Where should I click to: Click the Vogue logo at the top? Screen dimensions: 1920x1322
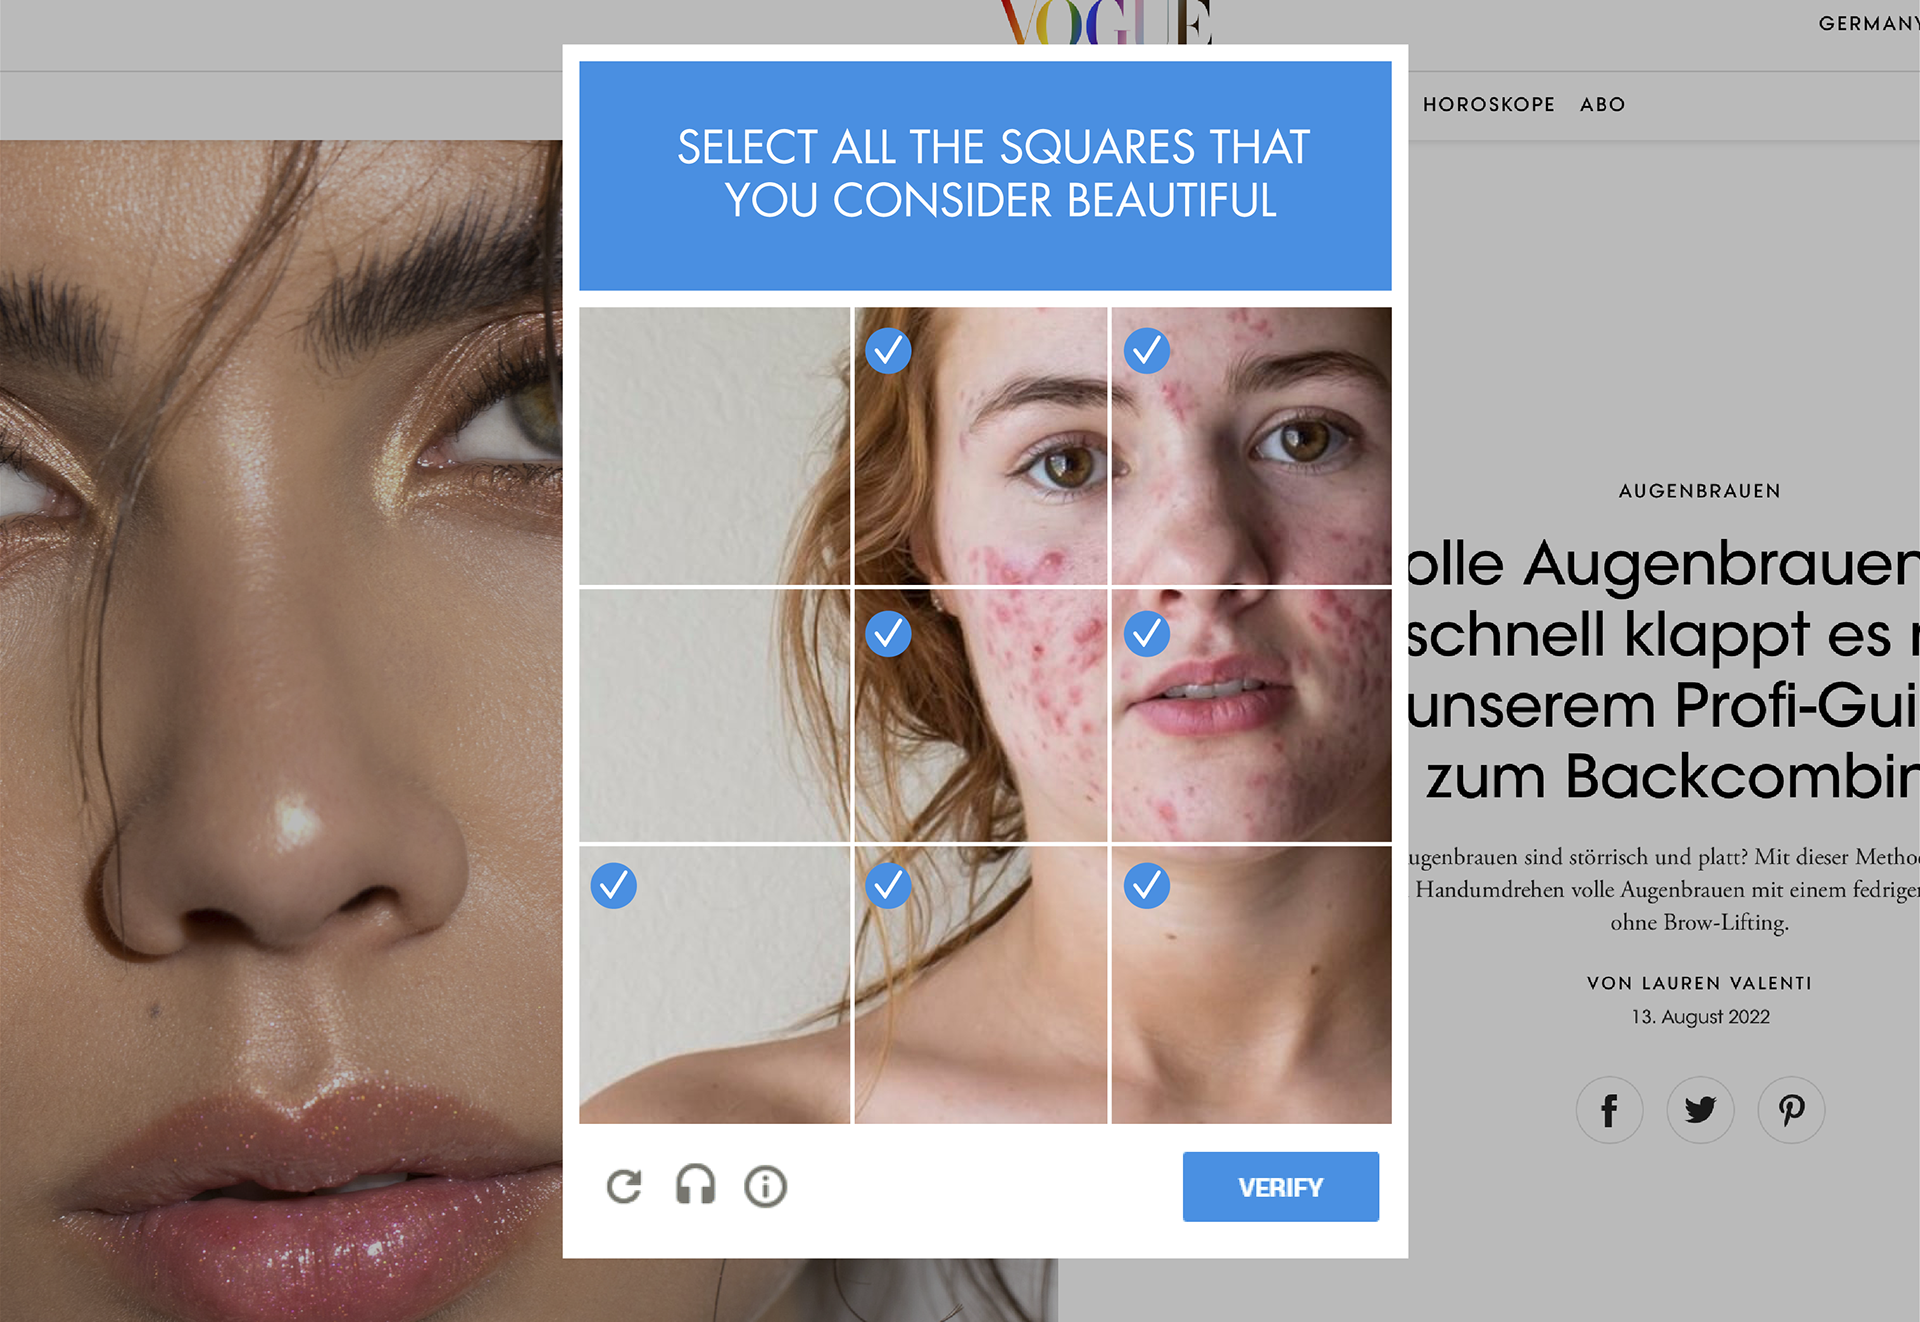click(x=1105, y=22)
